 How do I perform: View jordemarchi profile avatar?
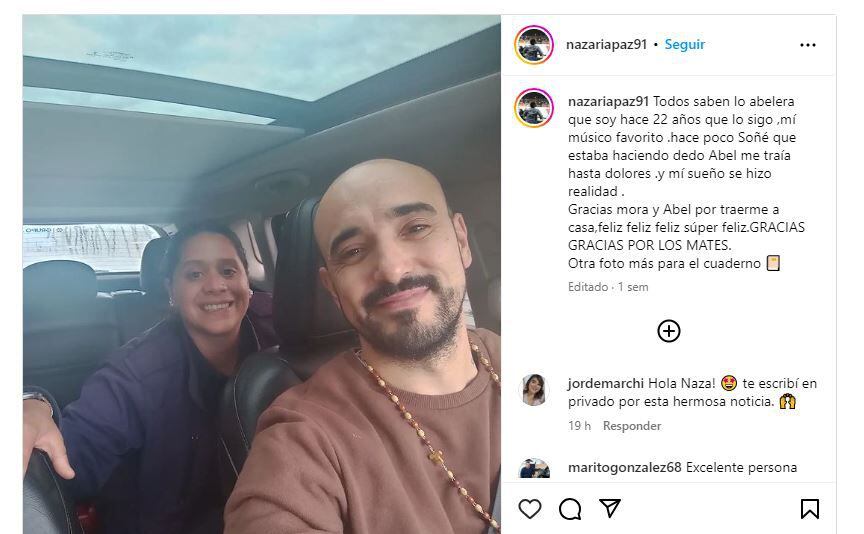(x=534, y=390)
